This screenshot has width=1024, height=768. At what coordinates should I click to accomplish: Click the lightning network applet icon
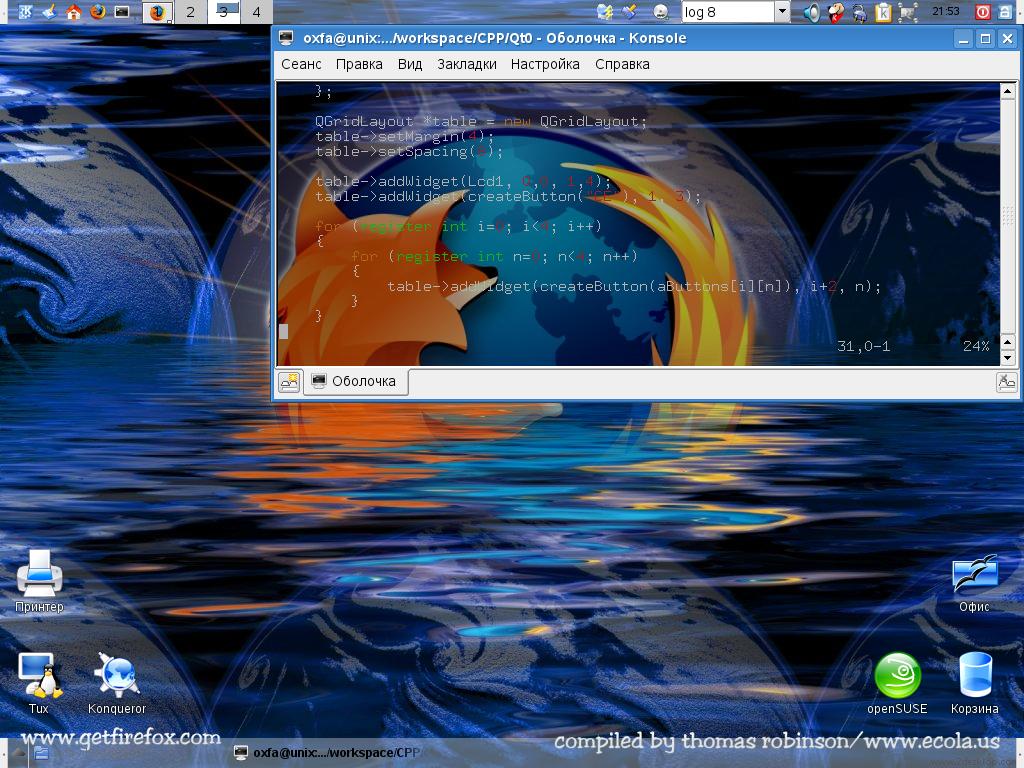click(605, 12)
